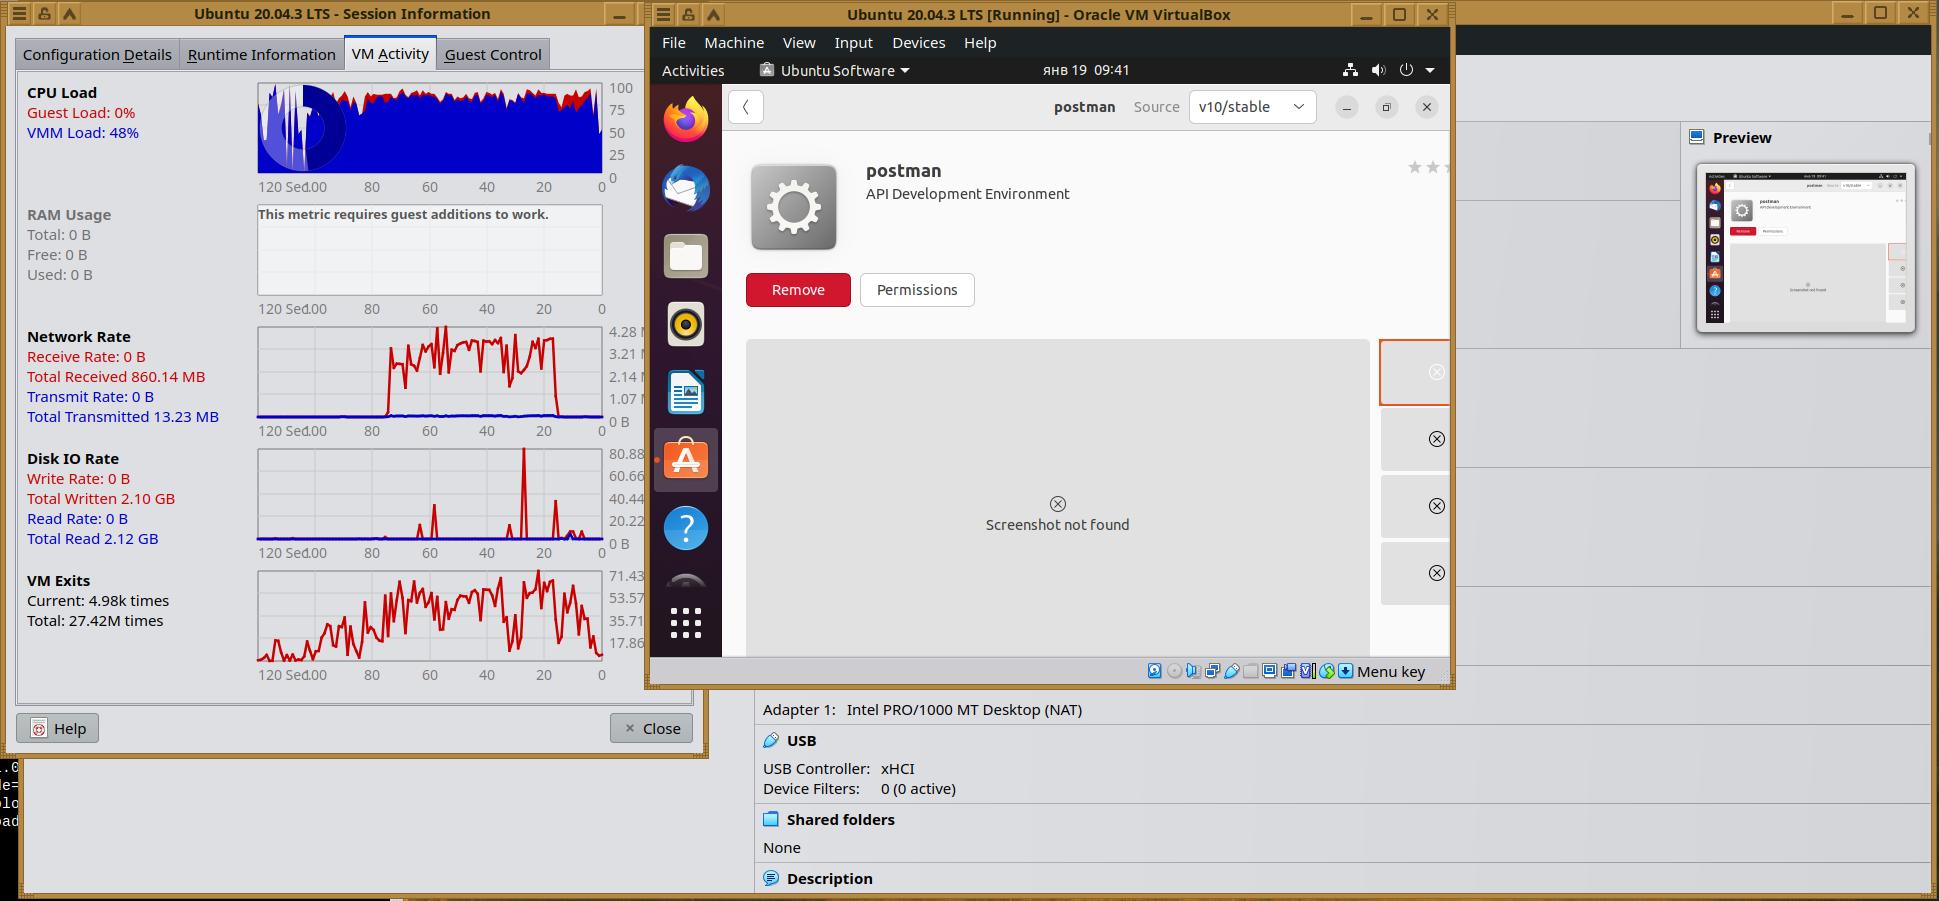Open postman Permissions
Image resolution: width=1939 pixels, height=901 pixels.
tap(917, 290)
